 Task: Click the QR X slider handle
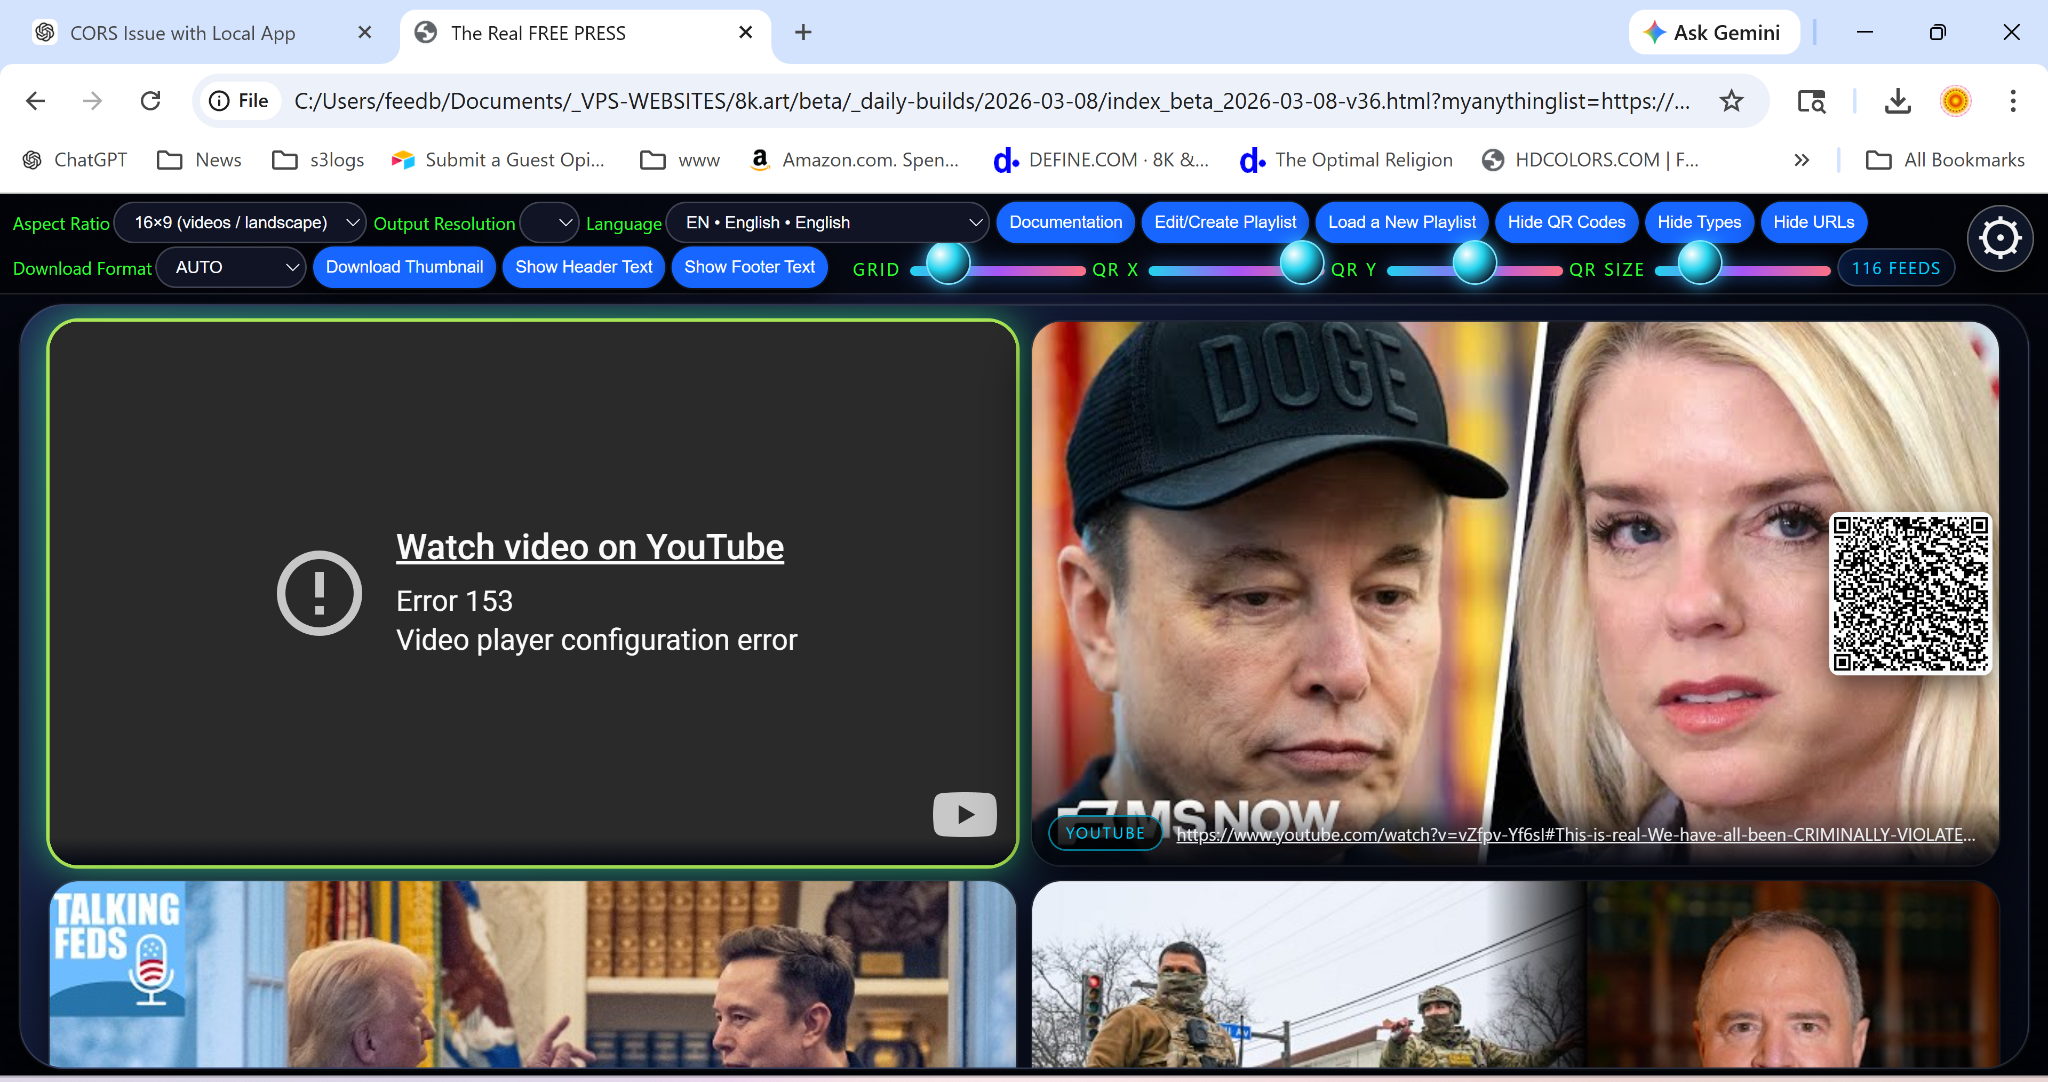[x=1302, y=263]
